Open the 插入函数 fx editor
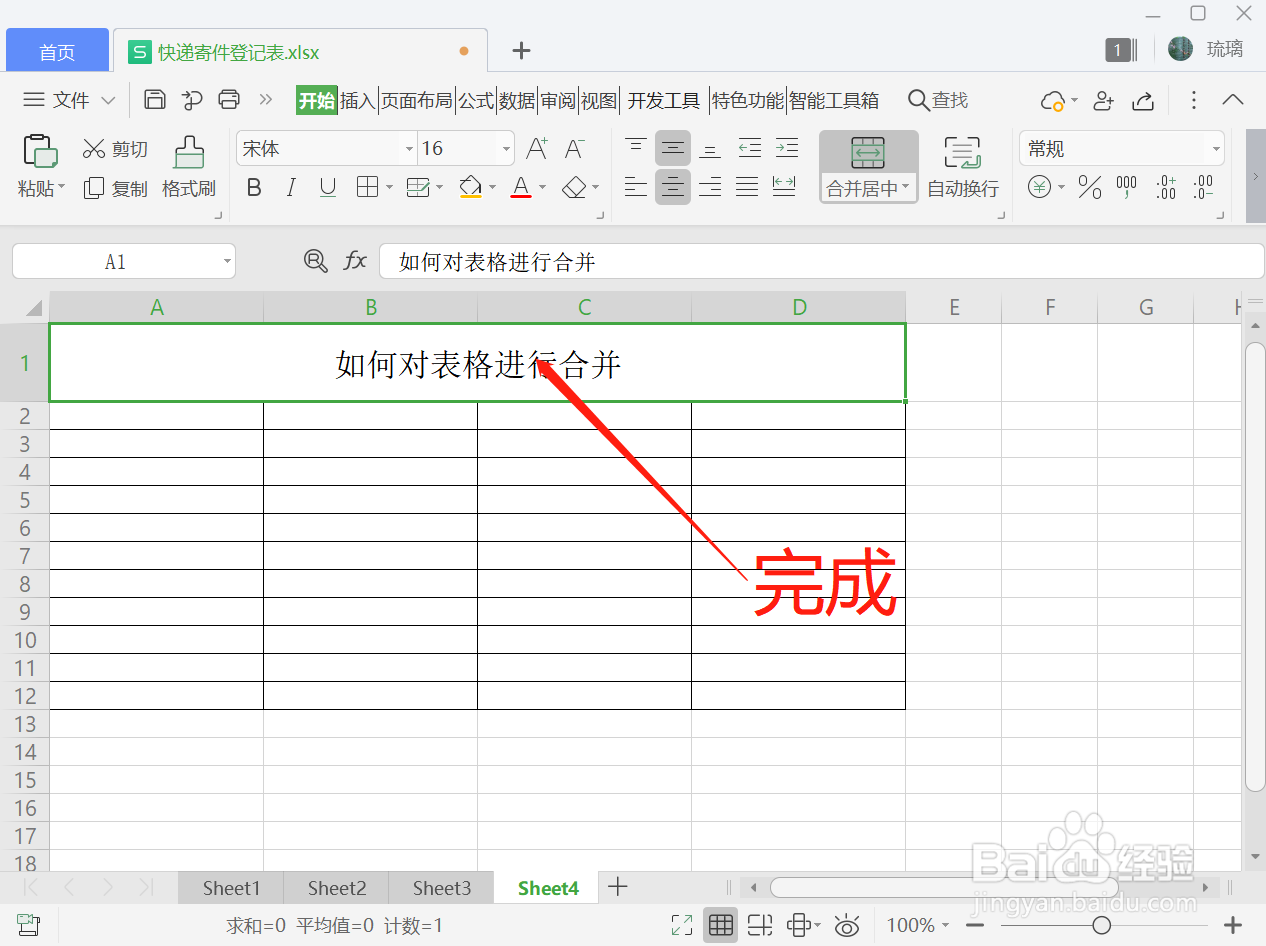Viewport: 1266px width, 946px height. pos(355,261)
